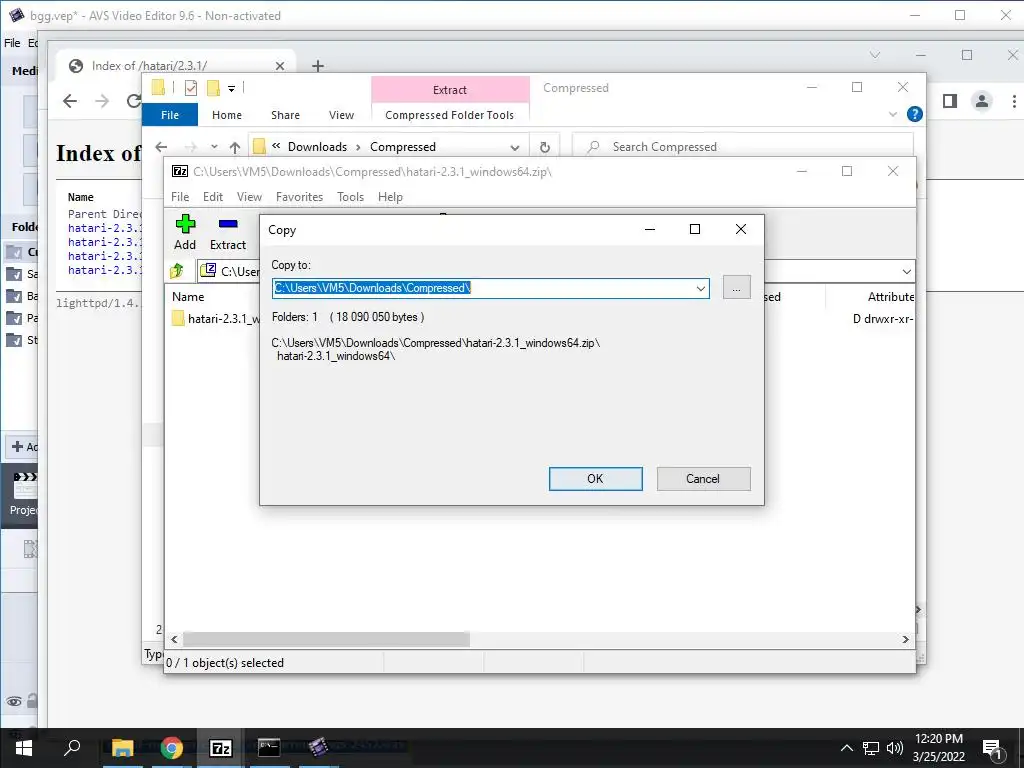
Task: Click the Name column header in 7-Zip
Action: tap(188, 296)
